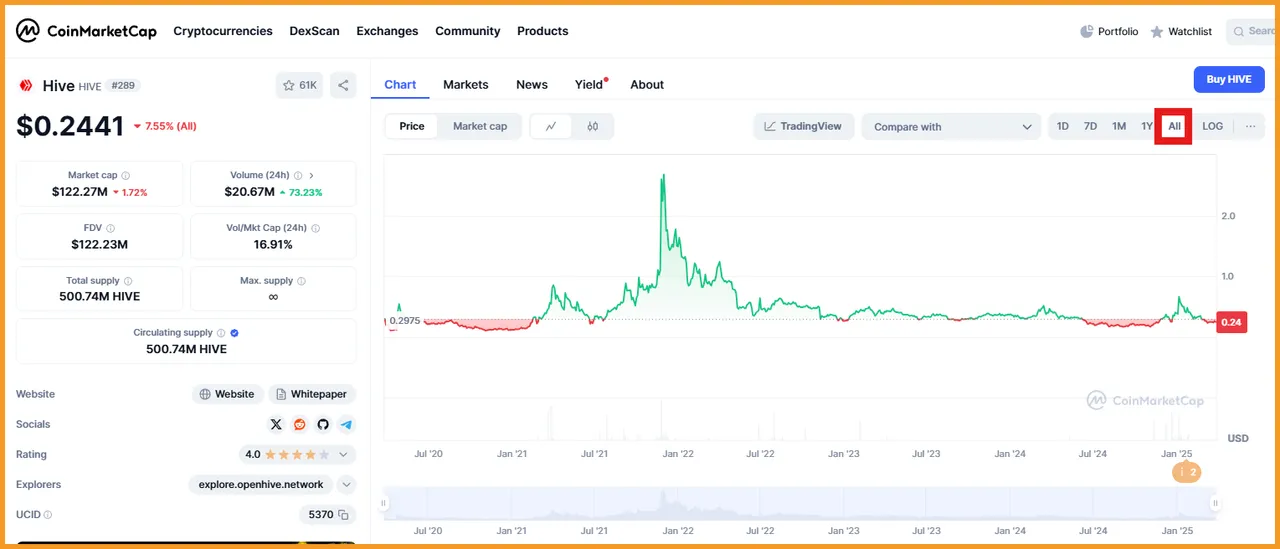The width and height of the screenshot is (1280, 549).
Task: Show Market cap info tooltip icon
Action: 125,175
